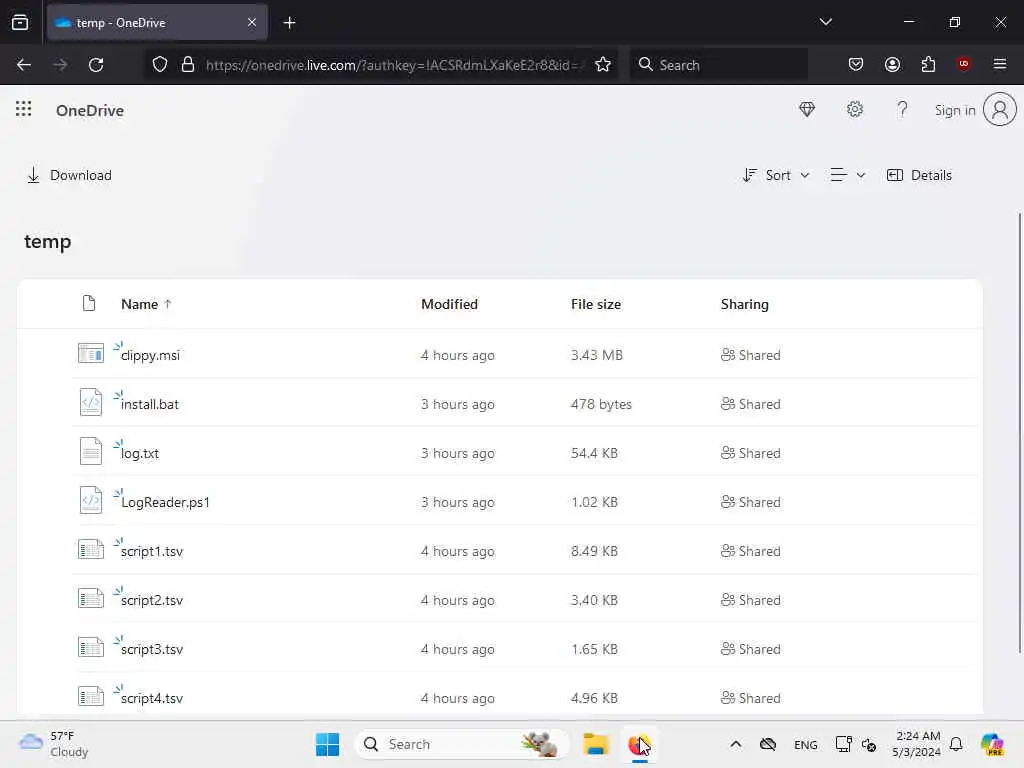Click the Download button
This screenshot has height=768, width=1024.
pos(69,175)
